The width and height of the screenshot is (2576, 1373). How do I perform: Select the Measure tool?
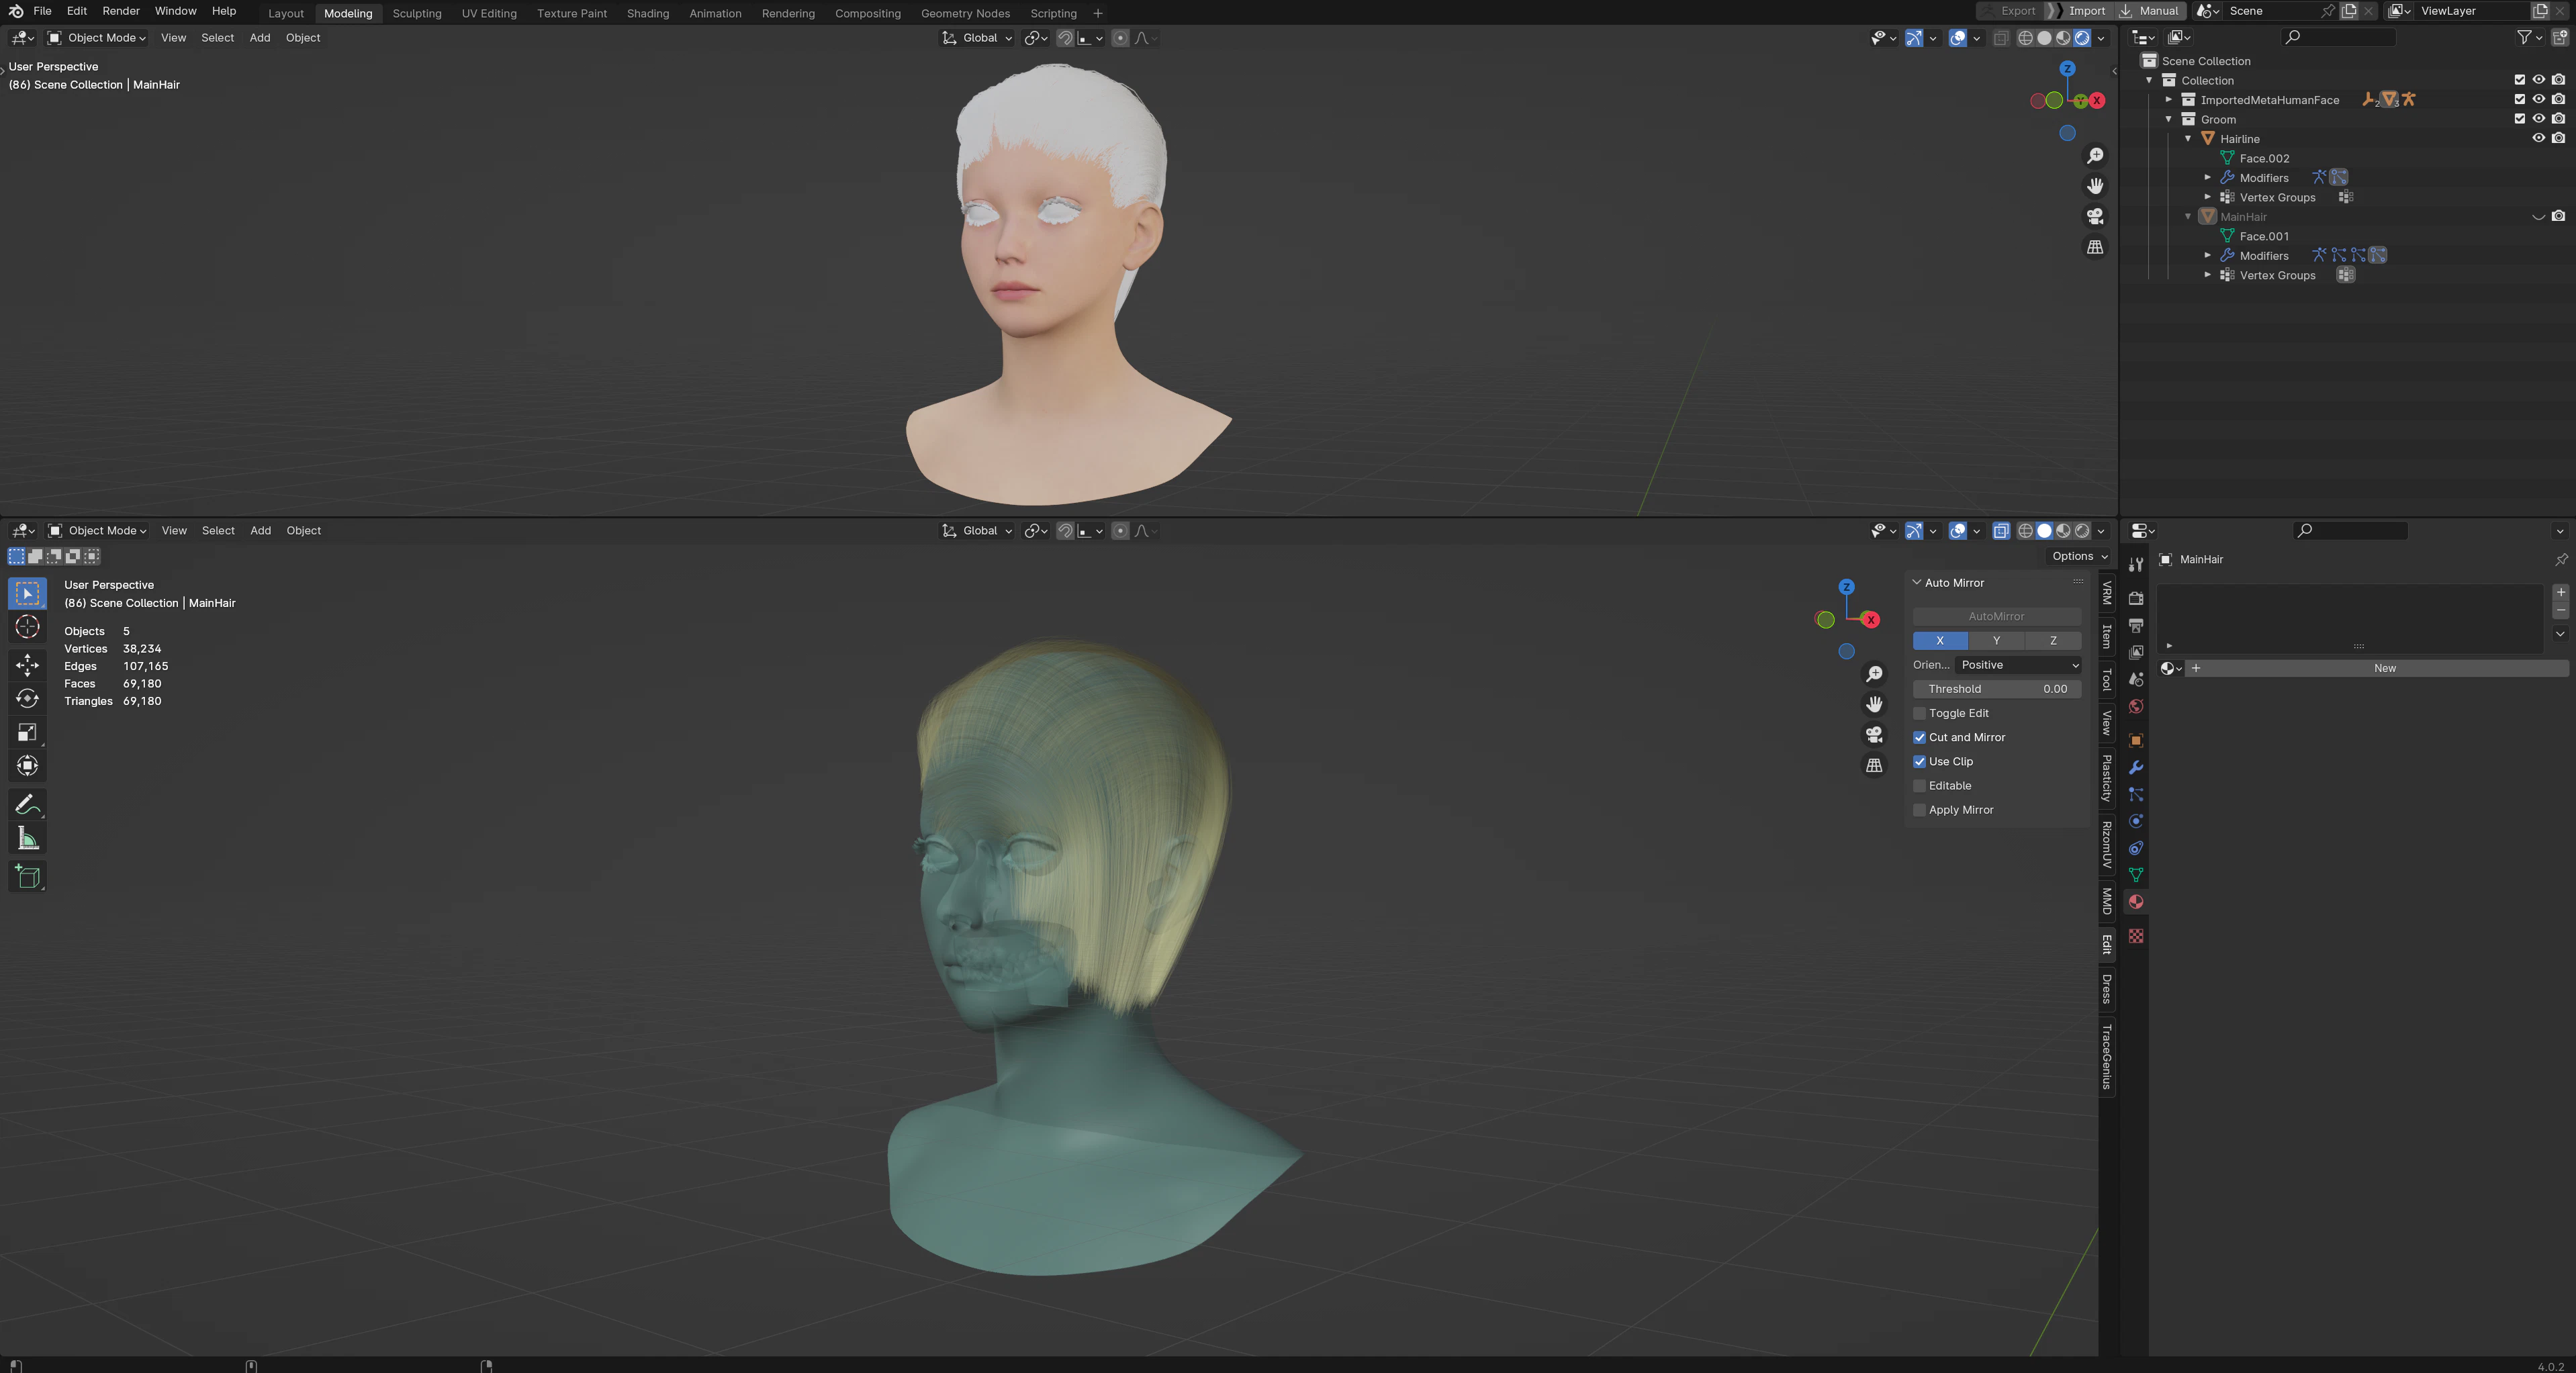point(27,839)
